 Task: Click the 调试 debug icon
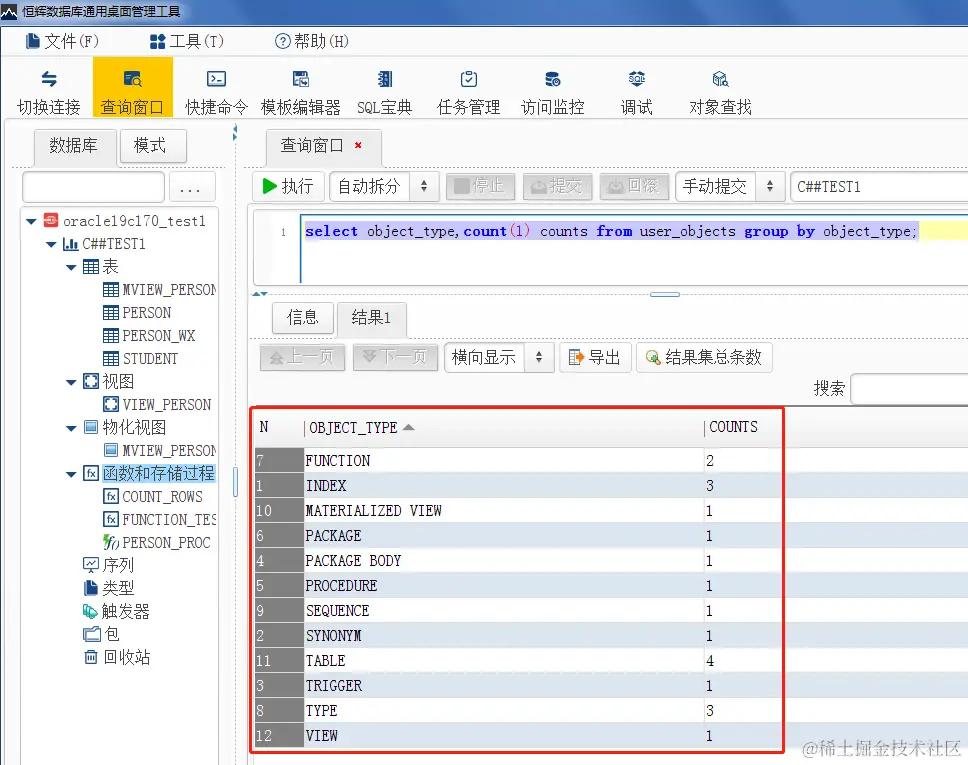click(x=636, y=79)
